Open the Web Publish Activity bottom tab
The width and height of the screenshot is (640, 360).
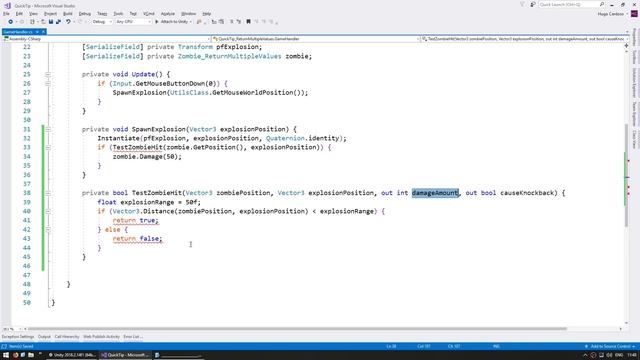tap(102, 337)
